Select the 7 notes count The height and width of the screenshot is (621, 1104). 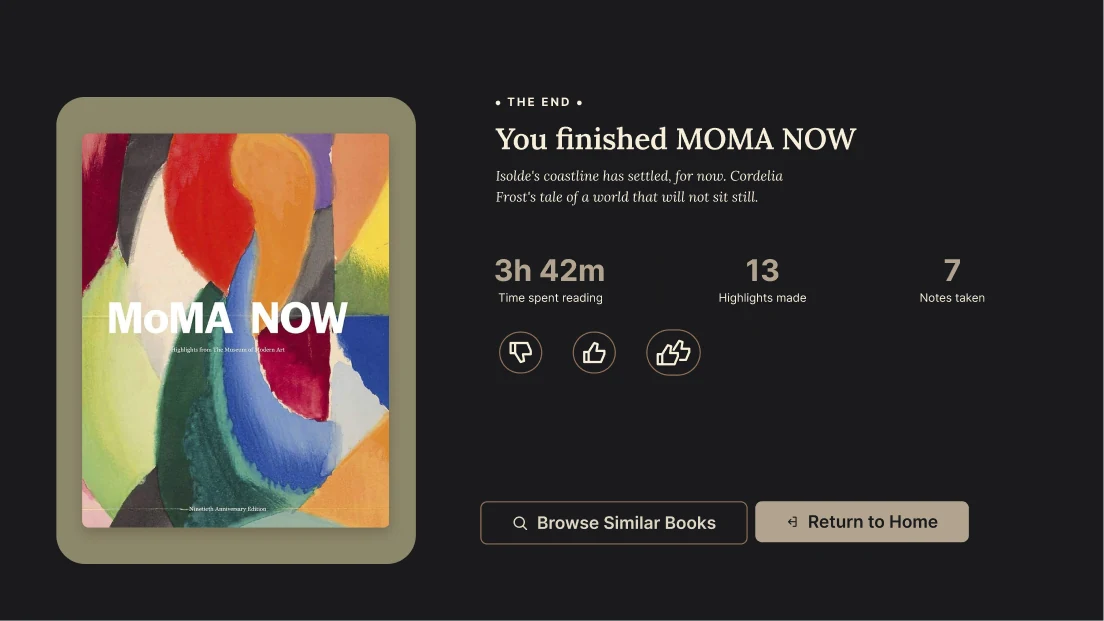point(952,270)
